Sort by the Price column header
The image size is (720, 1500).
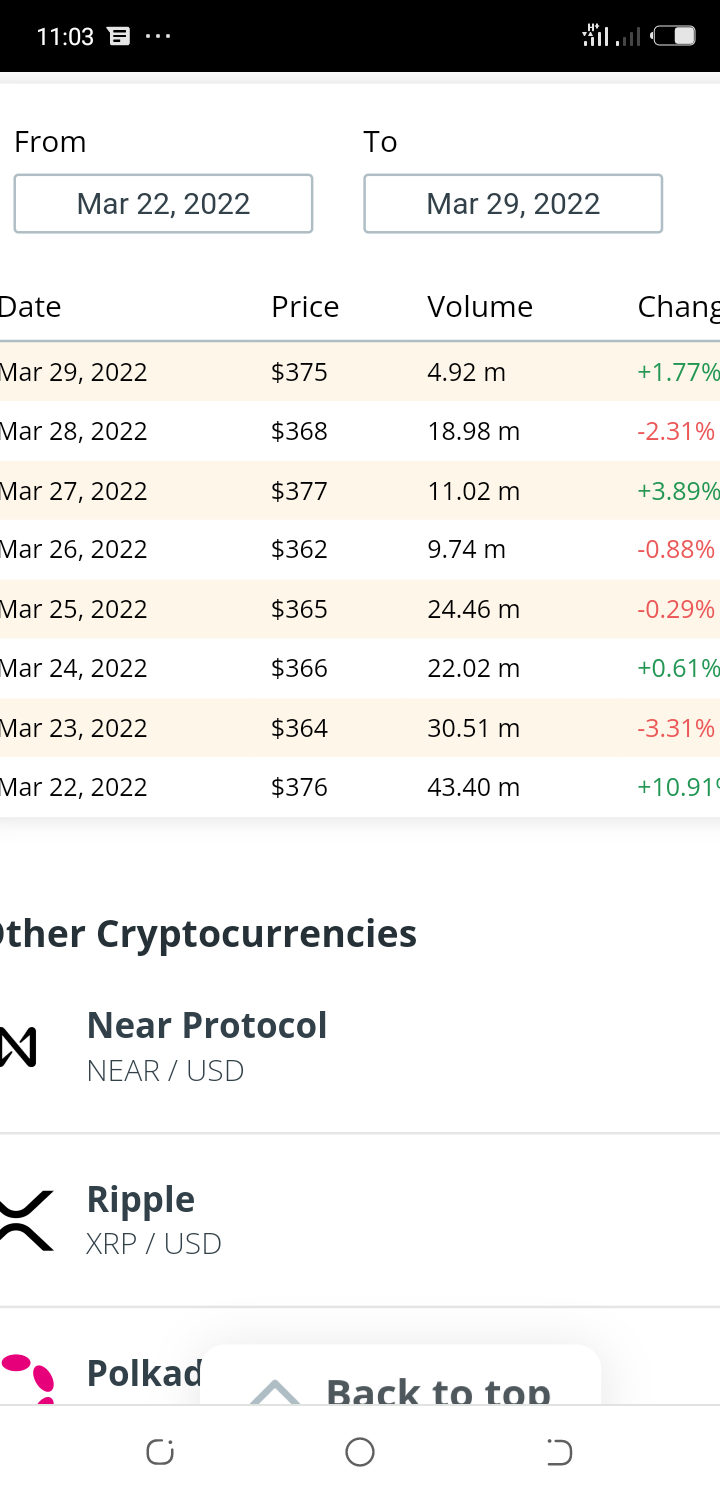coord(305,307)
